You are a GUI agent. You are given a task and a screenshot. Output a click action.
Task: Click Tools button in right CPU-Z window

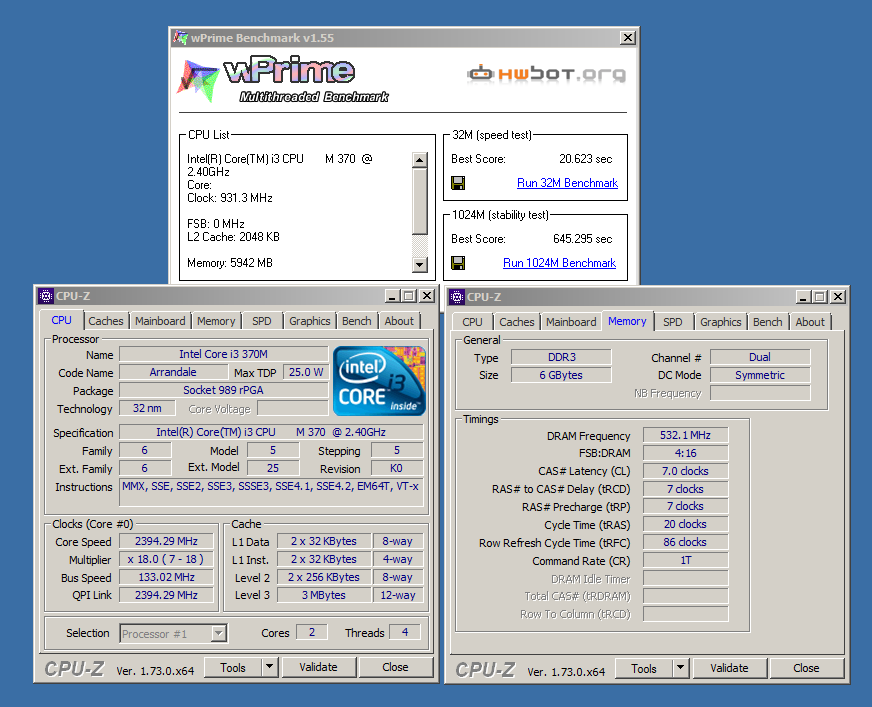pos(644,669)
